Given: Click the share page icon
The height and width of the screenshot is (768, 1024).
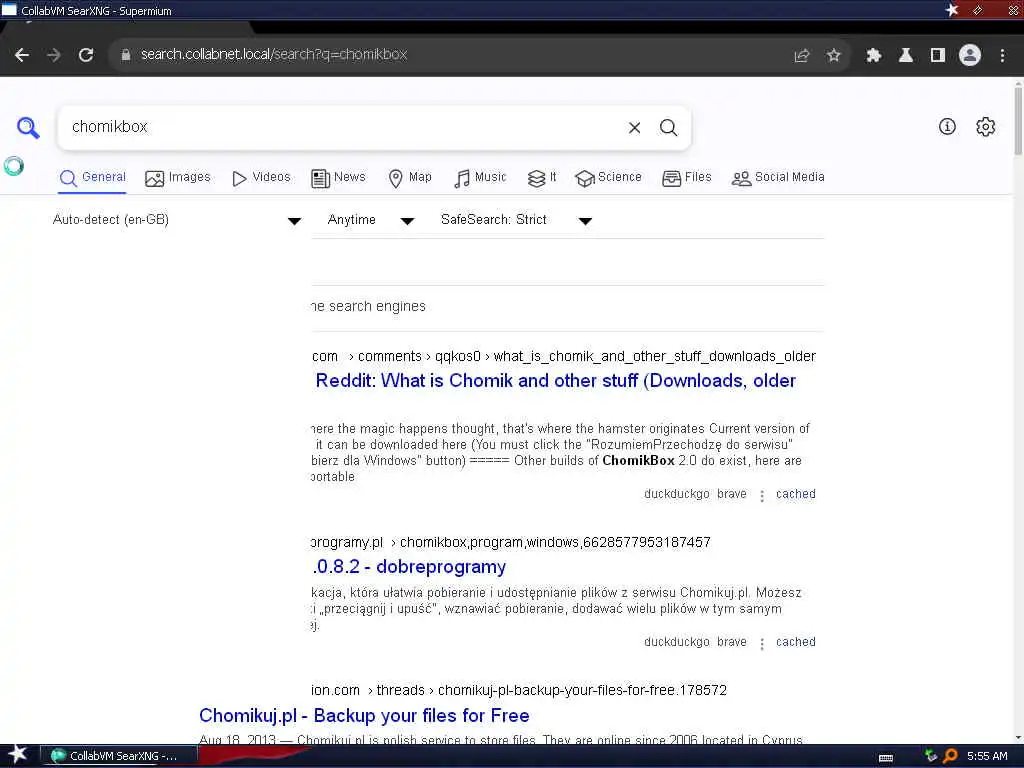Looking at the screenshot, I should pos(801,56).
